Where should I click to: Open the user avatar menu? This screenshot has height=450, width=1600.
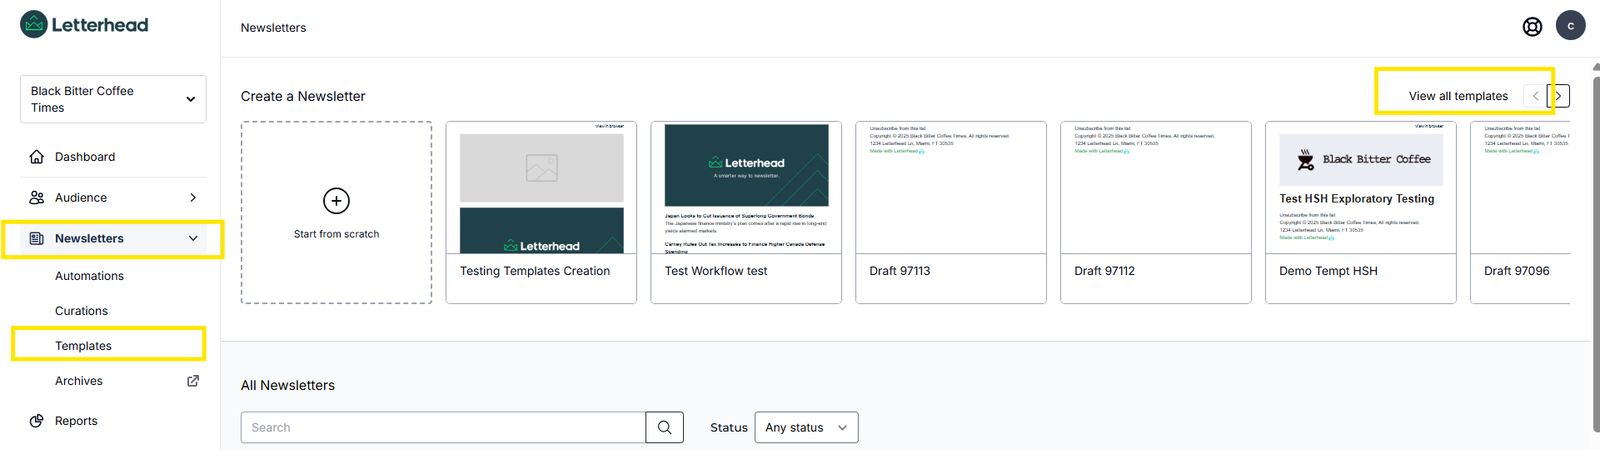point(1571,26)
